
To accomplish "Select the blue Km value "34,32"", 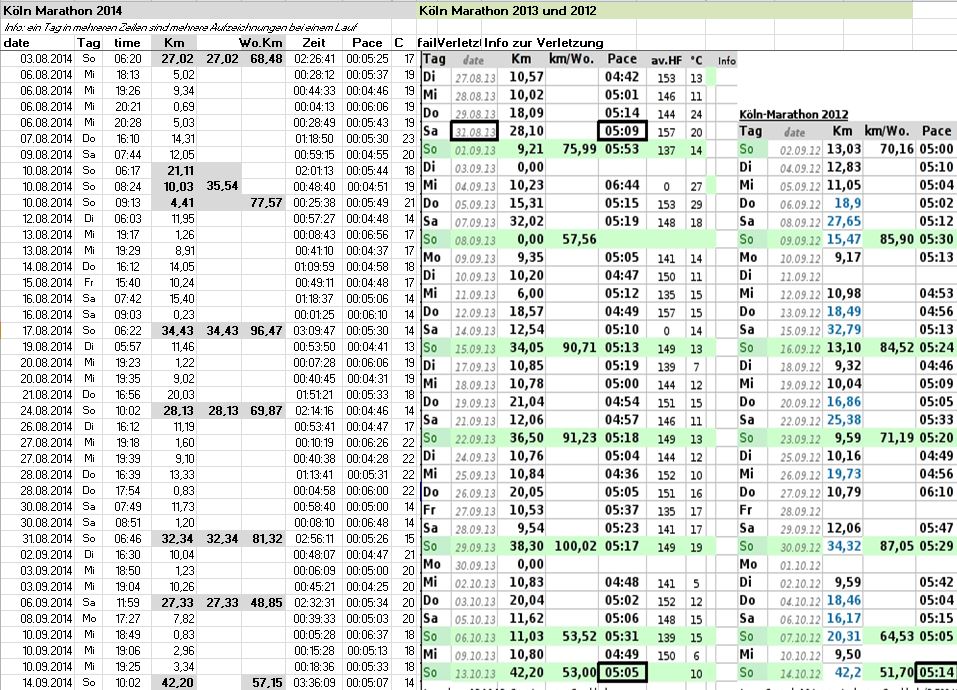I will point(844,546).
